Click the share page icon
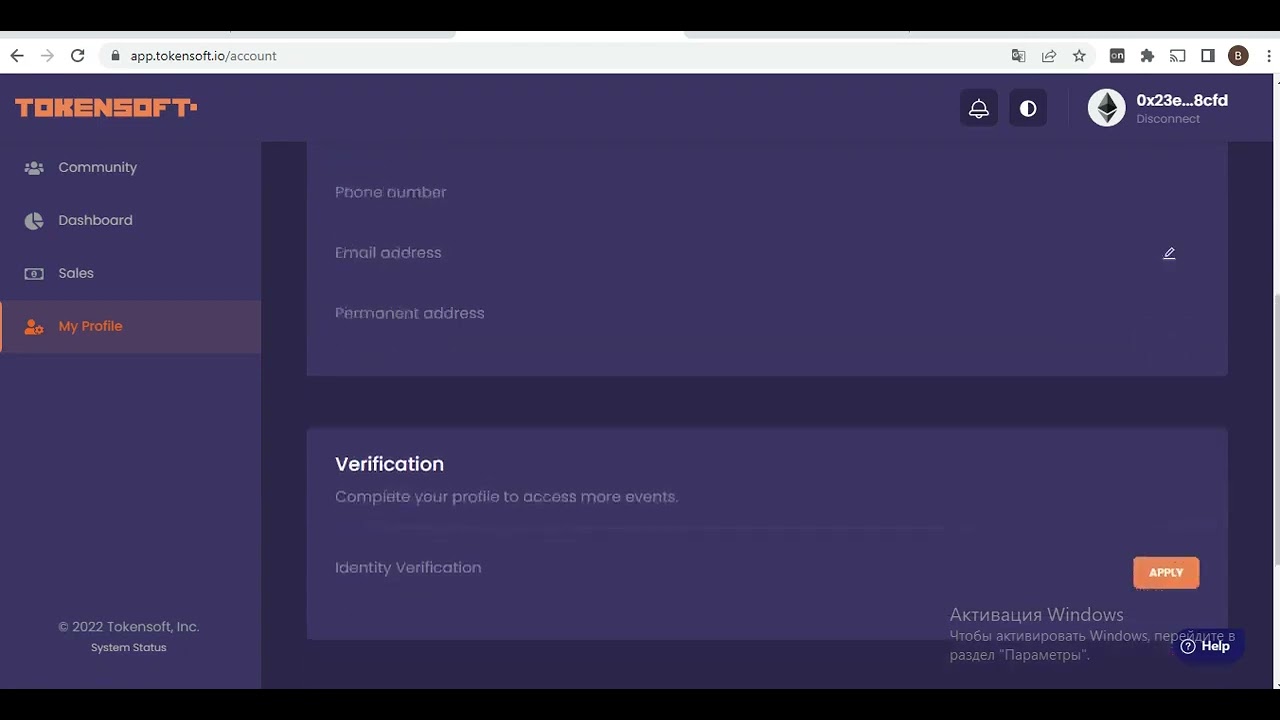 pyautogui.click(x=1049, y=56)
